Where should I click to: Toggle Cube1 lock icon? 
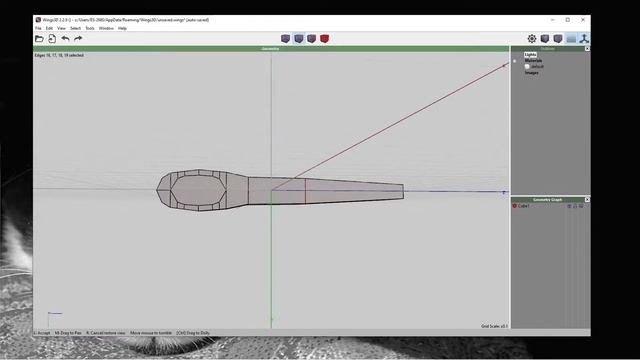coord(575,206)
